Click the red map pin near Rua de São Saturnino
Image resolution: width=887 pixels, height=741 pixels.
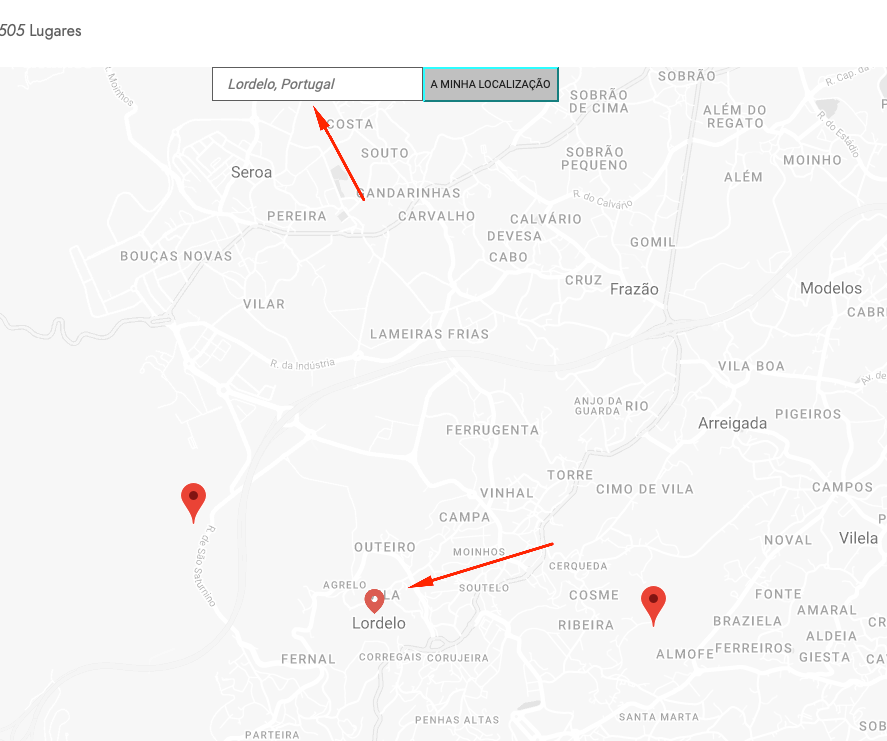tap(193, 498)
